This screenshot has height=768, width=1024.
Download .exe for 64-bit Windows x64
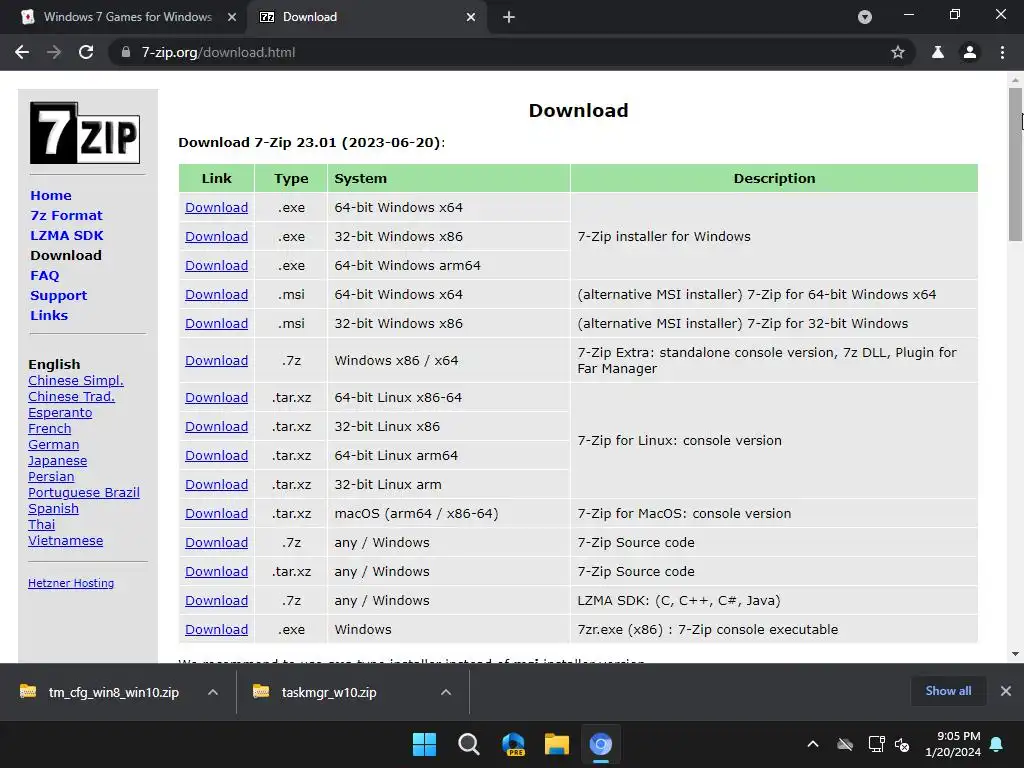tap(216, 208)
